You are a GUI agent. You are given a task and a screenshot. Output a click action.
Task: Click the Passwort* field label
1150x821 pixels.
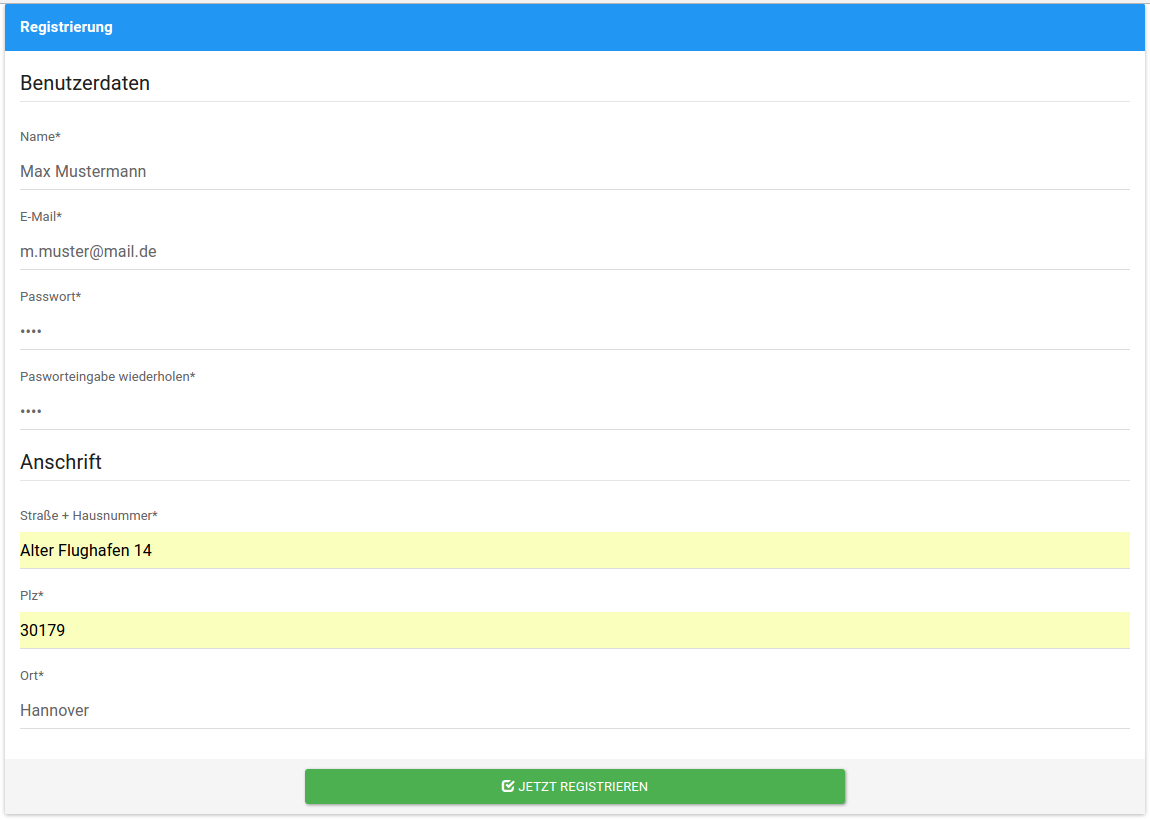50,296
